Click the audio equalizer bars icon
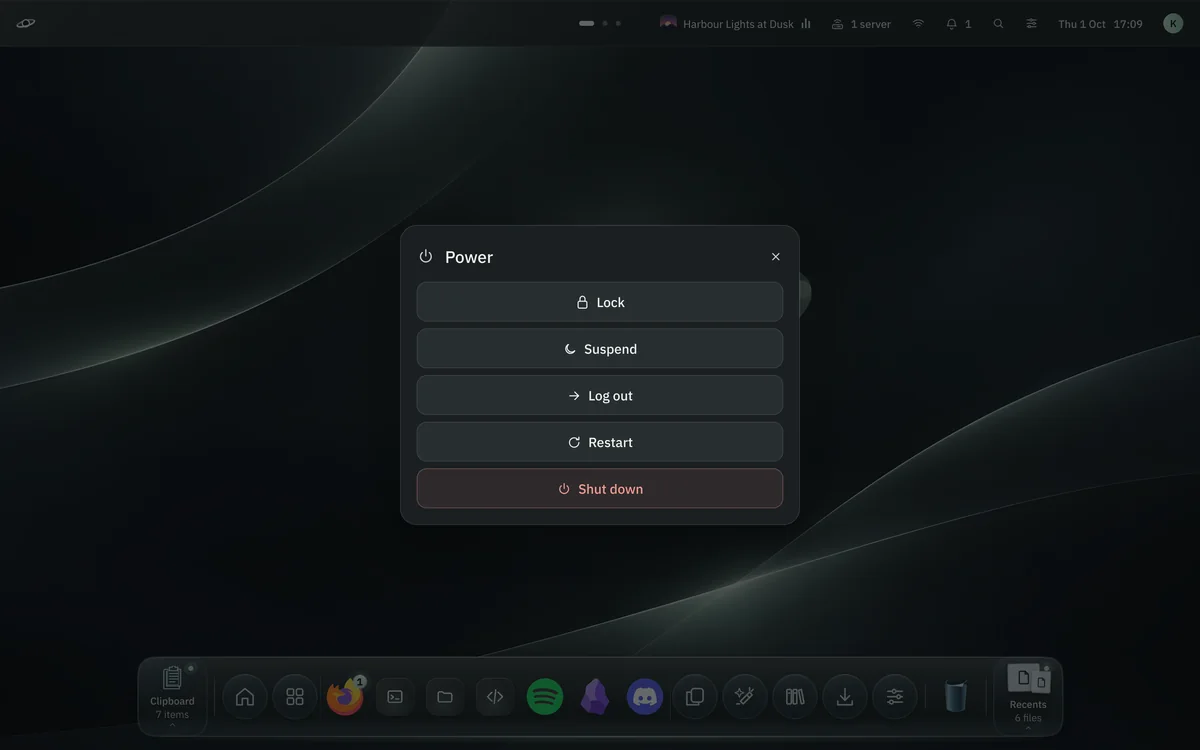 [x=806, y=24]
